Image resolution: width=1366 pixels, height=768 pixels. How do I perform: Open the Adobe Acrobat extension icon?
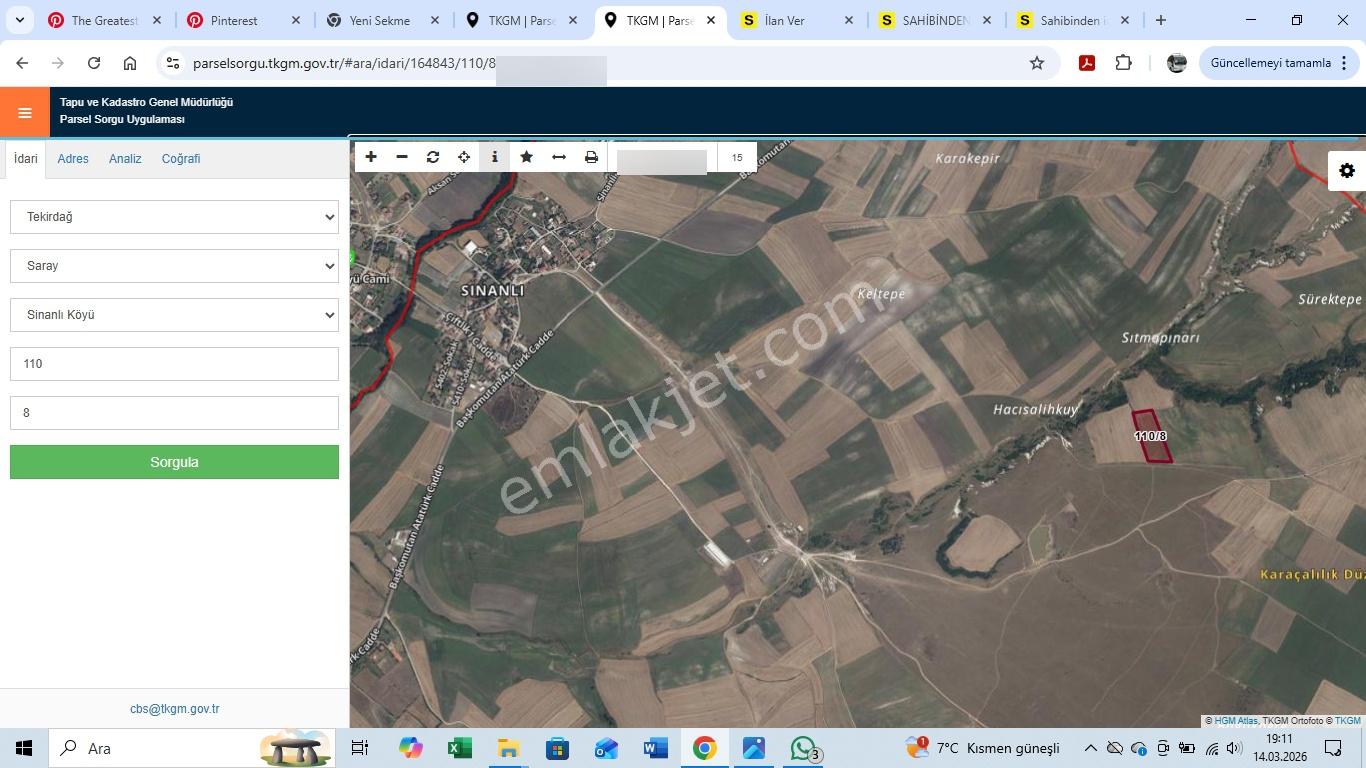click(1087, 63)
